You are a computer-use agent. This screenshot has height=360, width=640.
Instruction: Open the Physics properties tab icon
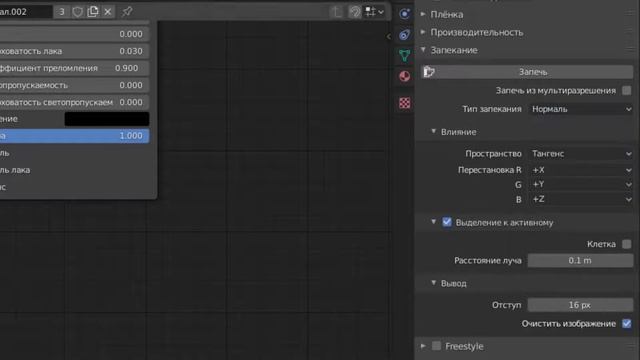404,14
